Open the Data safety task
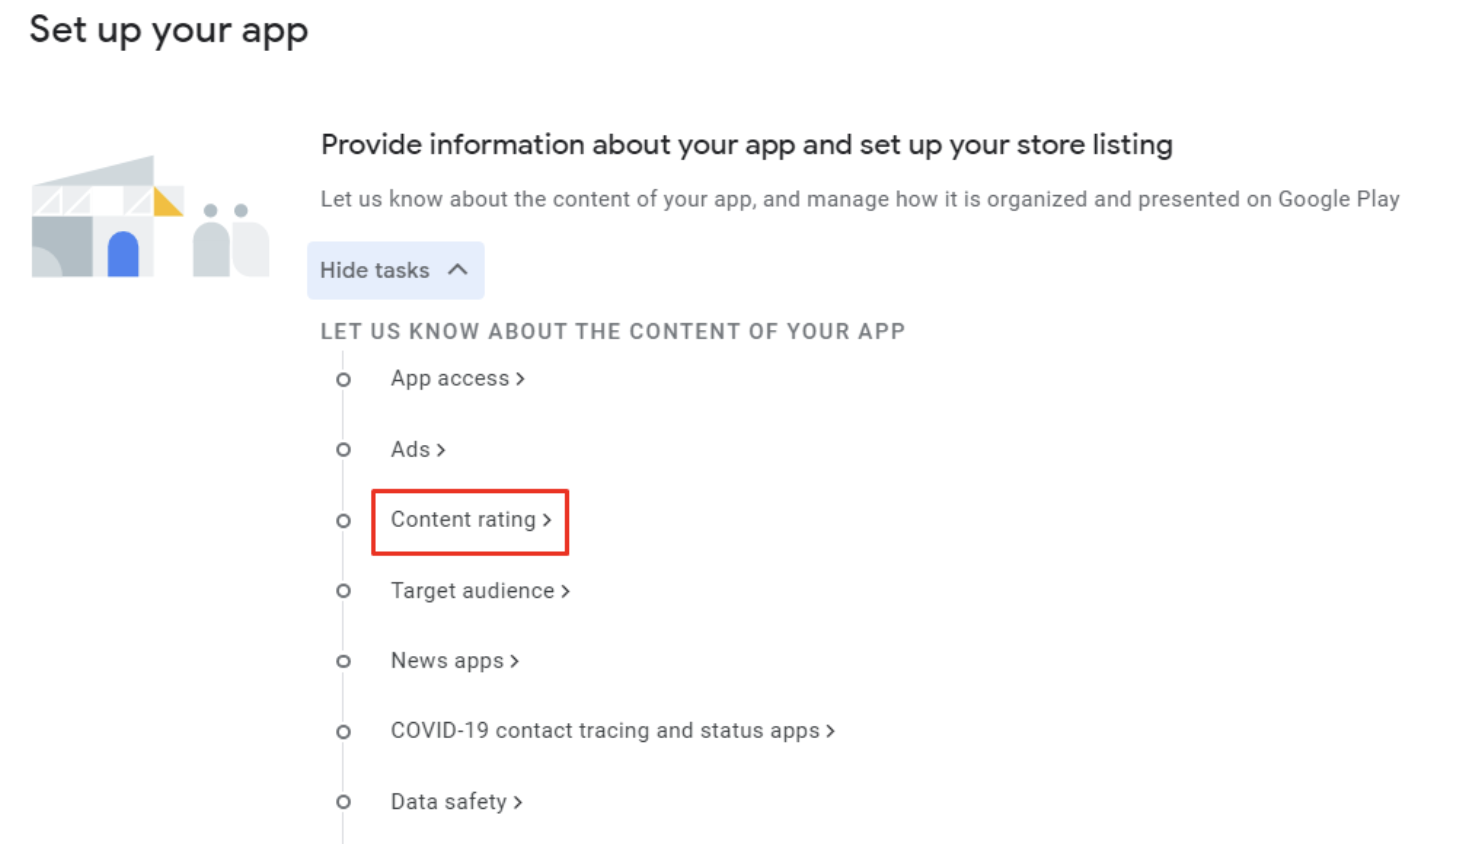The image size is (1464, 844). (450, 801)
